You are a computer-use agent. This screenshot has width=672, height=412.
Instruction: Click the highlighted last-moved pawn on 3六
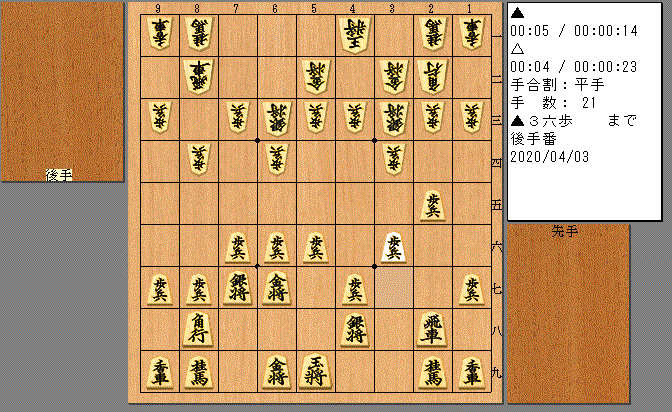coord(394,247)
